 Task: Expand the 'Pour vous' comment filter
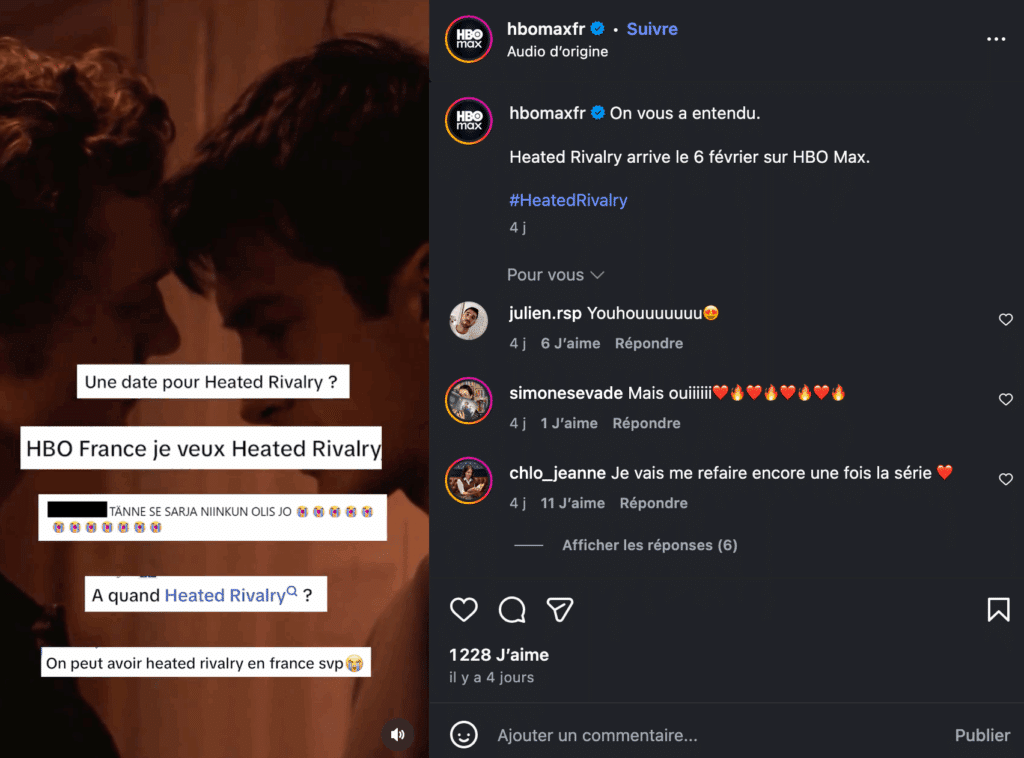coord(555,275)
